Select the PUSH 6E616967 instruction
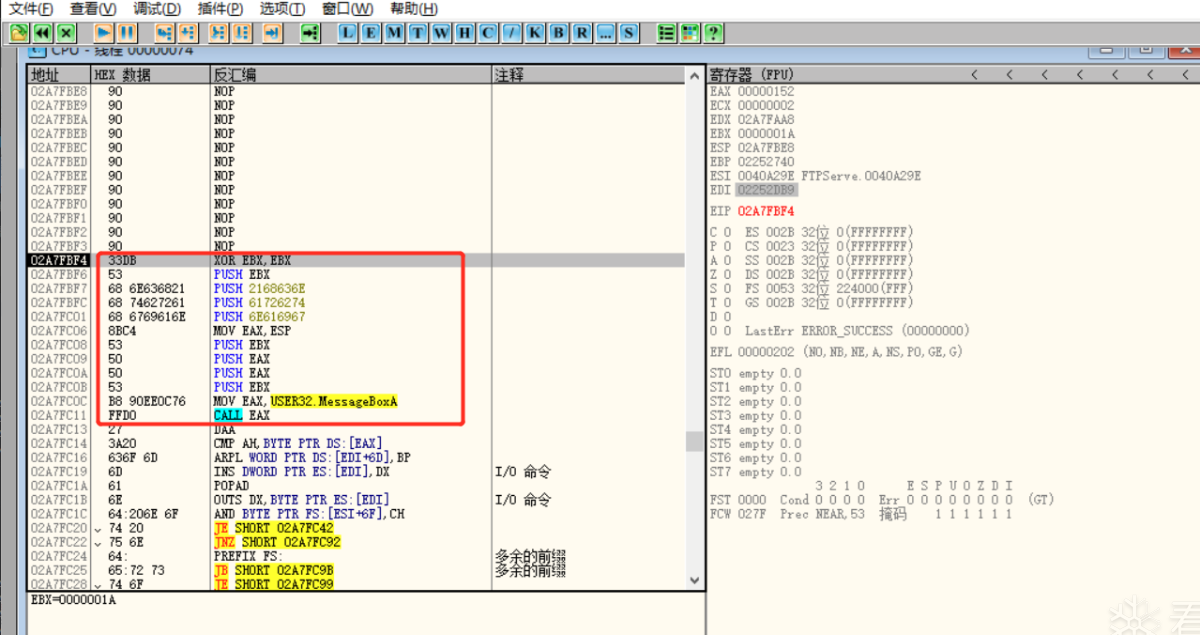 [259, 316]
